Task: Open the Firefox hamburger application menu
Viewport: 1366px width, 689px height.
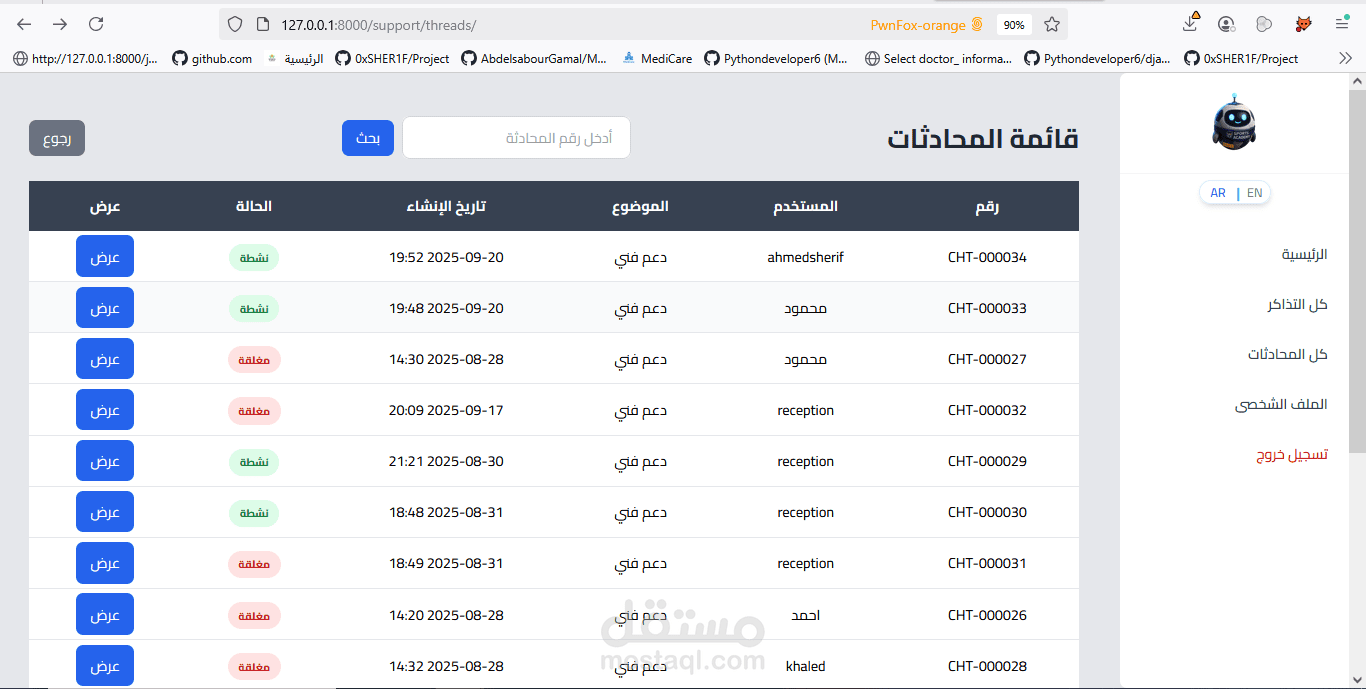Action: click(x=1342, y=24)
